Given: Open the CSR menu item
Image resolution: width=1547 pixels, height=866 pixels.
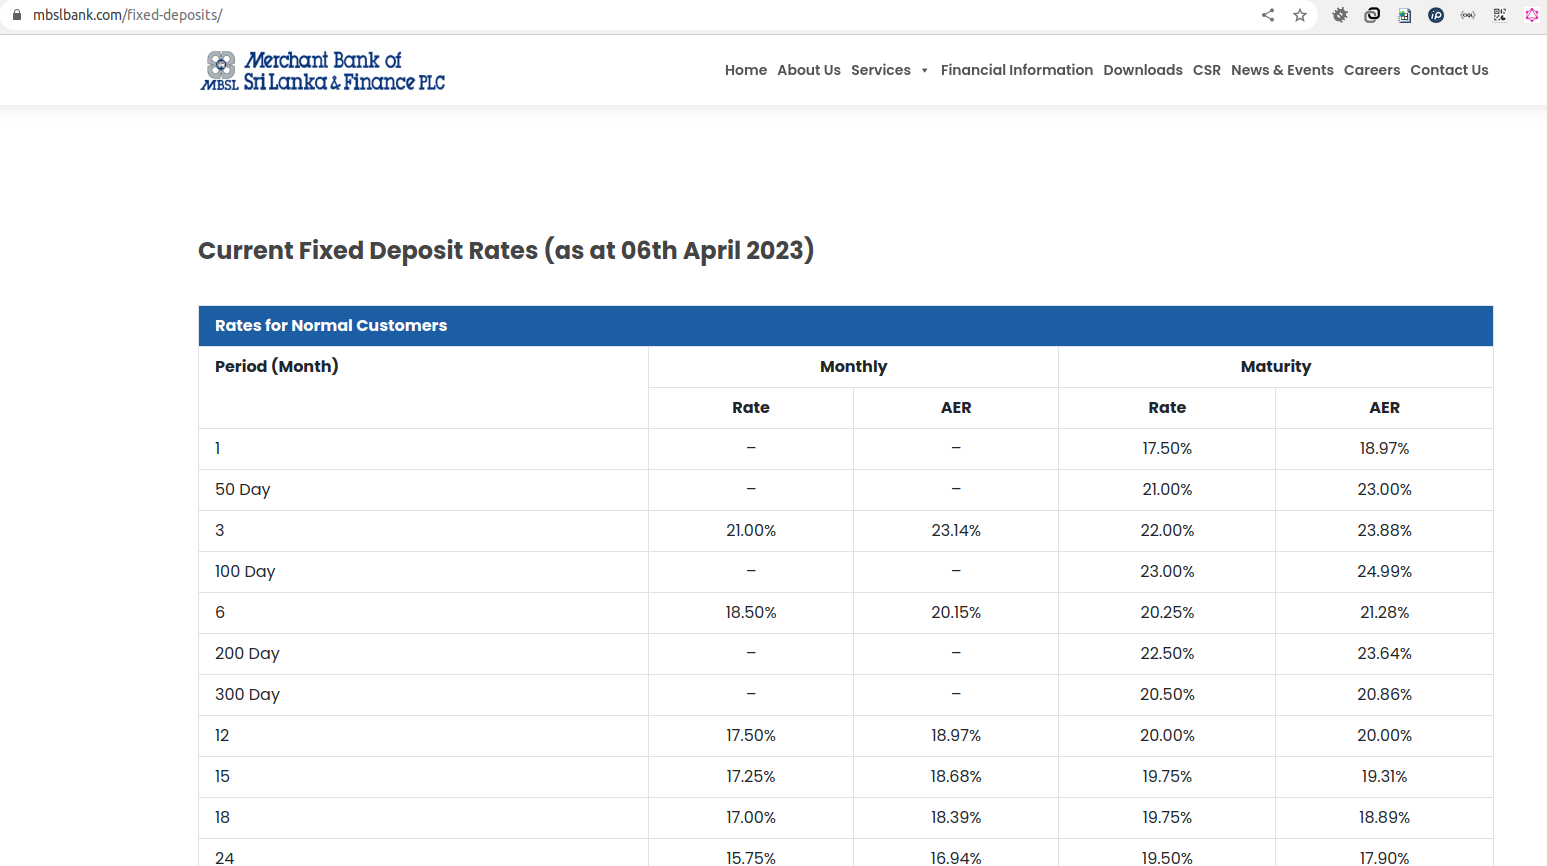Looking at the screenshot, I should (1207, 70).
